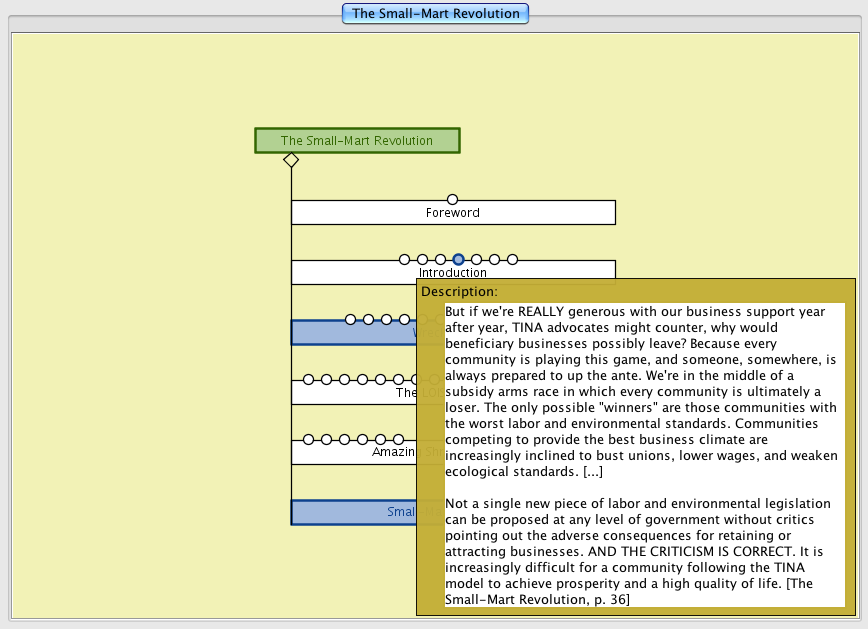
Task: Select the bottom blue Small chapter node
Action: [352, 512]
